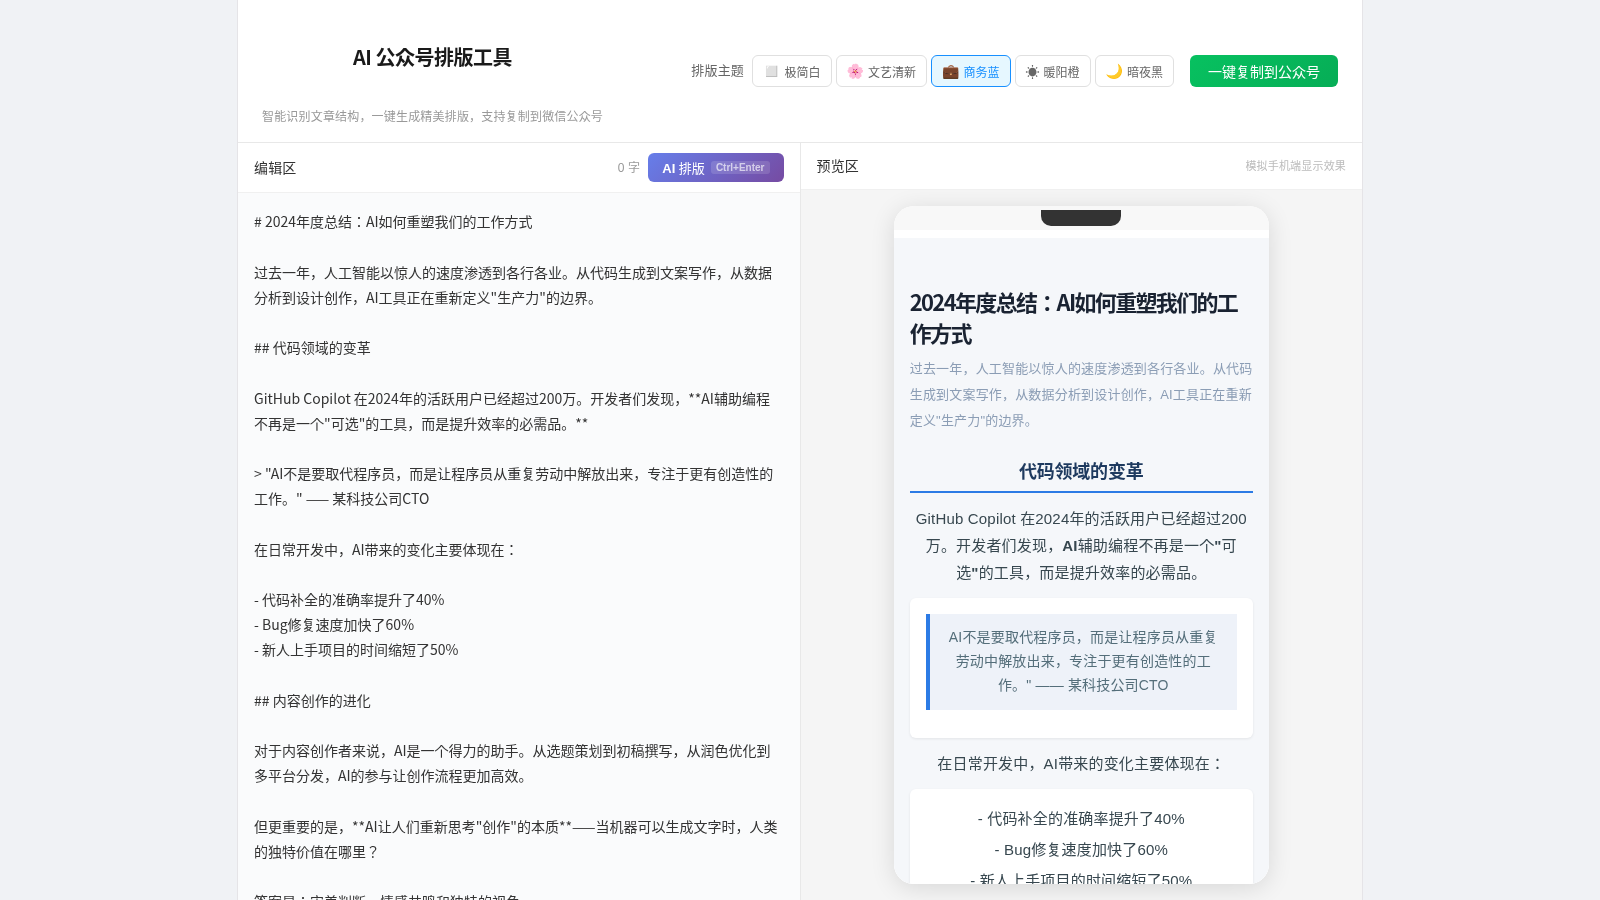
Task: Click the moon icon on 暗夜黑
Action: 1114,71
